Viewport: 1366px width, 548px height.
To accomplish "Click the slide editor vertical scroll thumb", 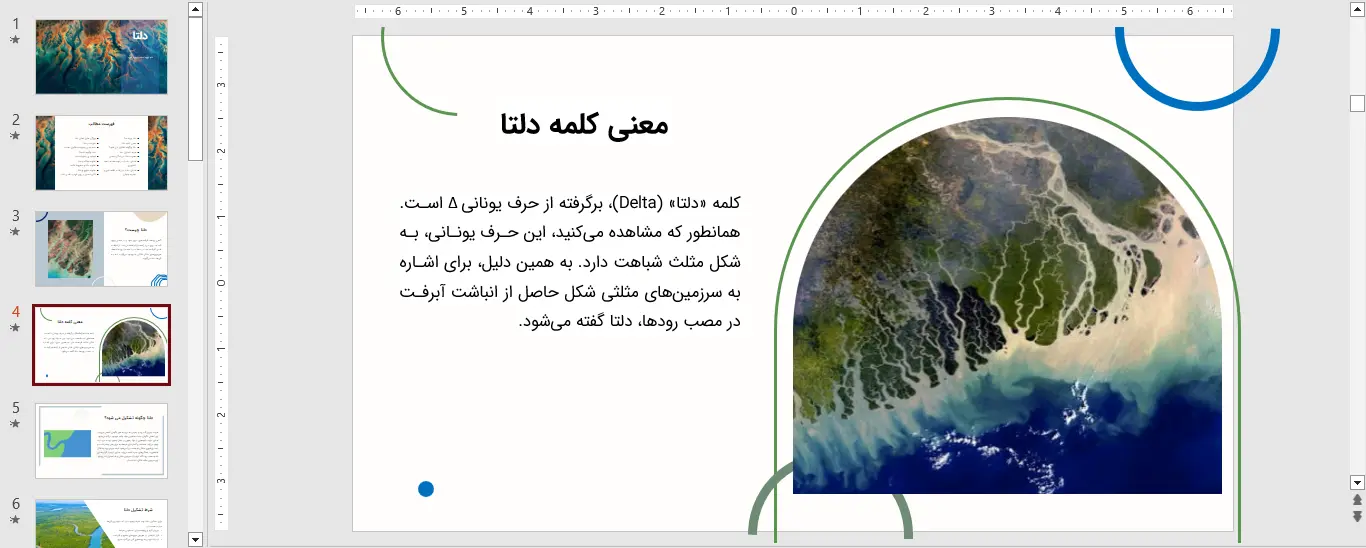I will (x=1357, y=103).
